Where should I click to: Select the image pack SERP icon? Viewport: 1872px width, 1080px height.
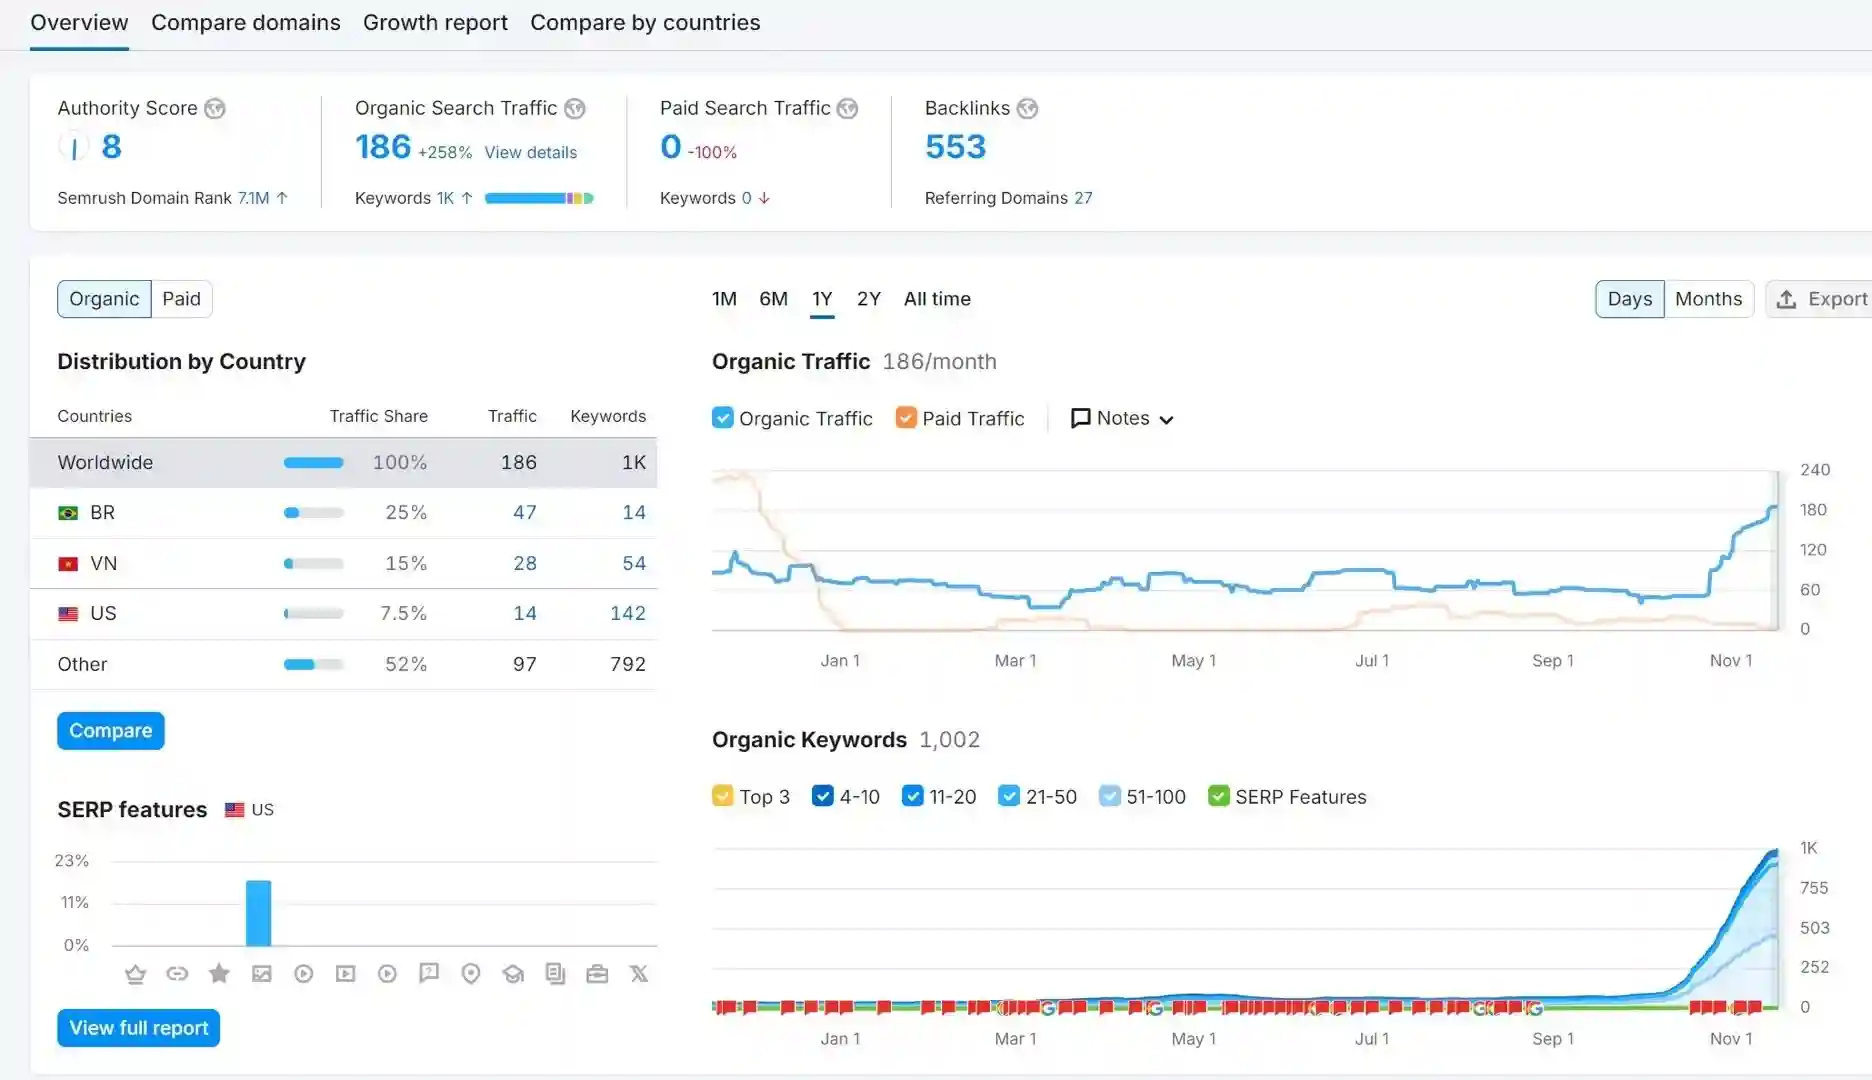262,974
